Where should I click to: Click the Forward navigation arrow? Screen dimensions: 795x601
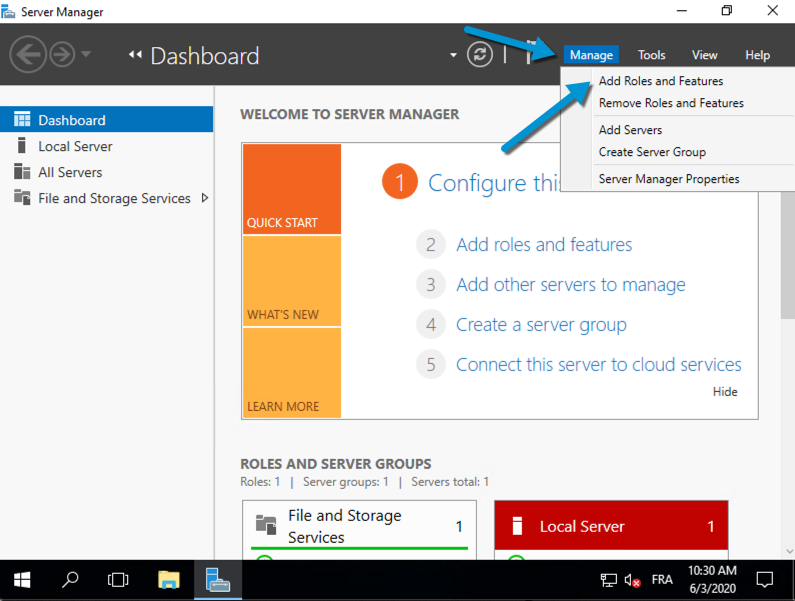click(x=62, y=54)
